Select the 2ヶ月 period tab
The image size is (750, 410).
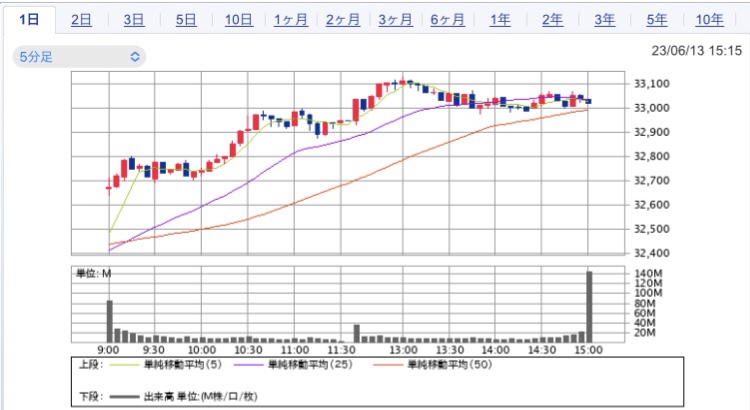[343, 20]
